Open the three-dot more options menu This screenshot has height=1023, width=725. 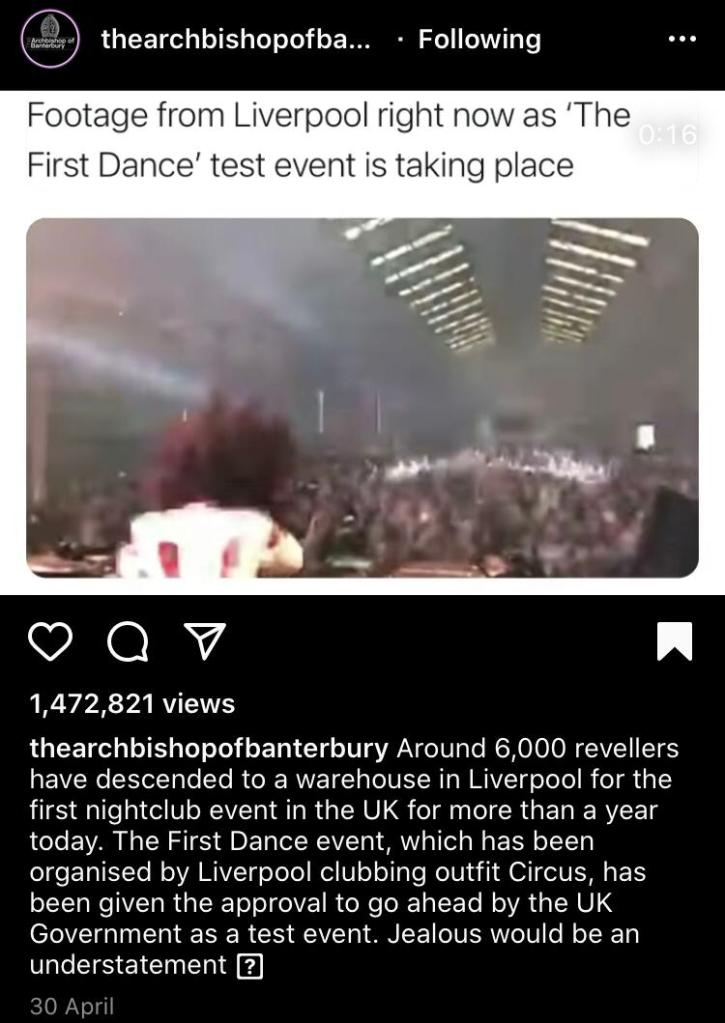click(x=683, y=39)
